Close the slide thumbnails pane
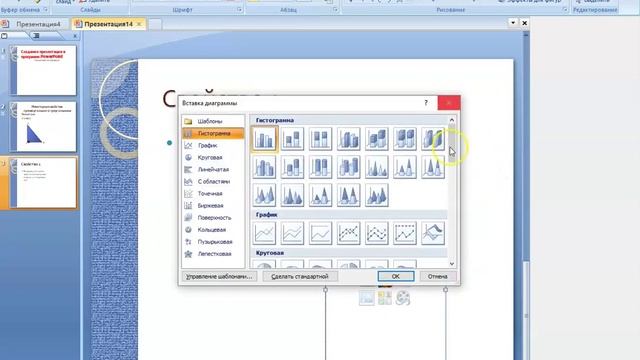This screenshot has height=360, width=640. [75, 36]
